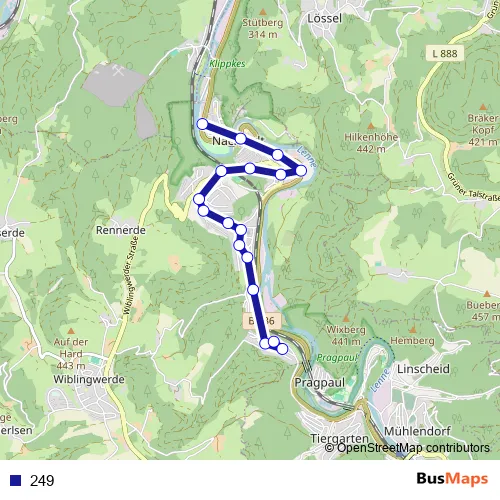This screenshot has width=500, height=500.
Task: Click the blue 249 legend color square
Action: 15,480
